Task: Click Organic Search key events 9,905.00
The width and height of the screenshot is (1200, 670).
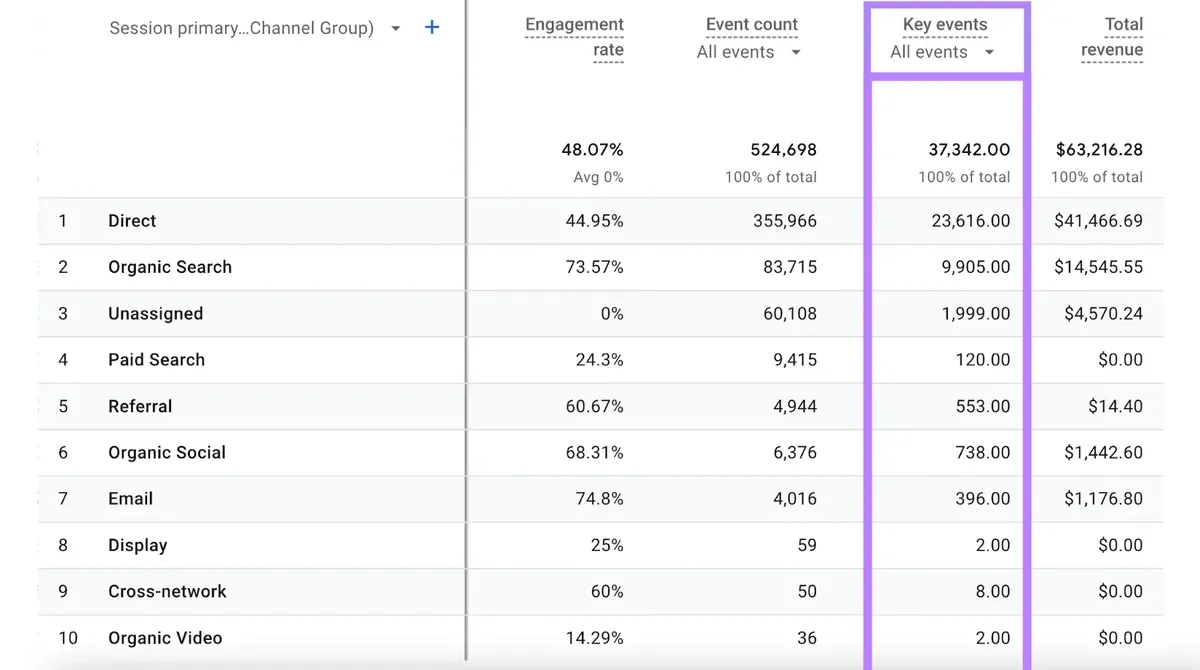Action: pos(976,267)
